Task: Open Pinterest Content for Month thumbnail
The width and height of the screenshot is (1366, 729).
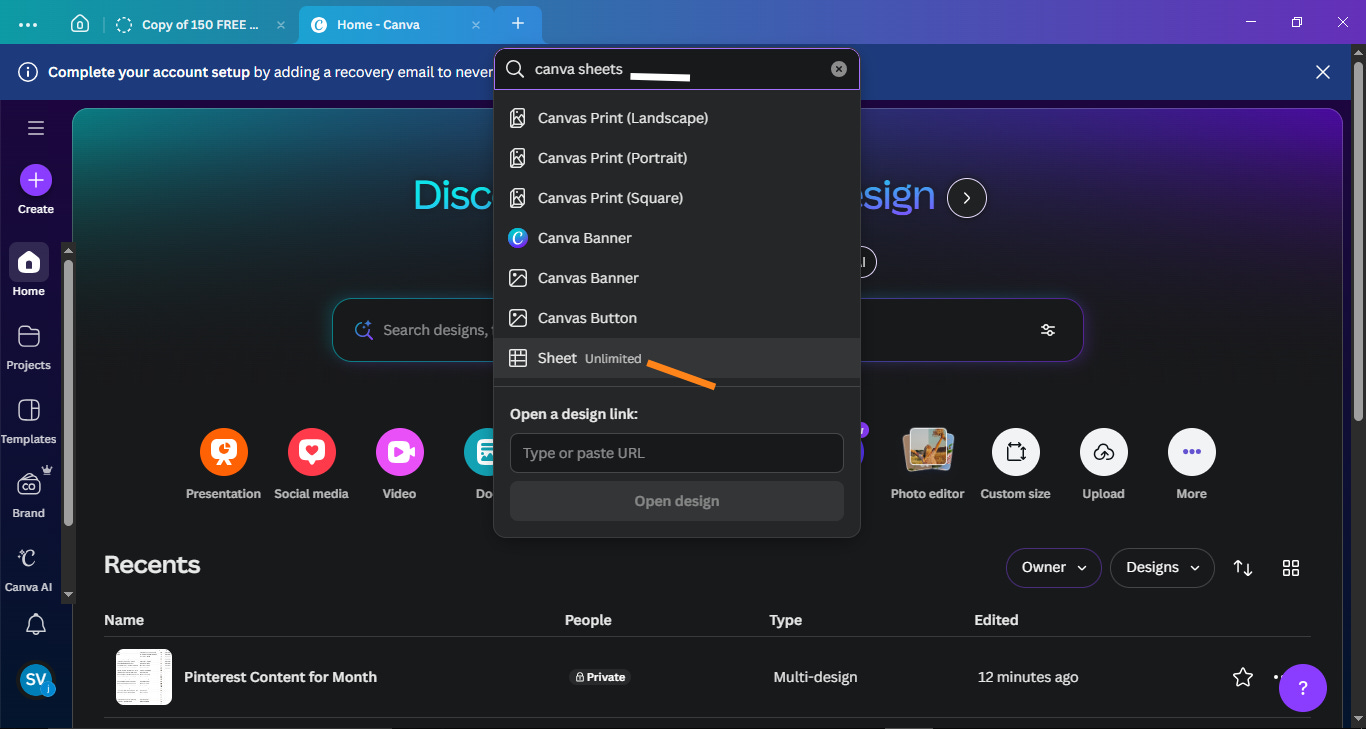Action: [144, 677]
